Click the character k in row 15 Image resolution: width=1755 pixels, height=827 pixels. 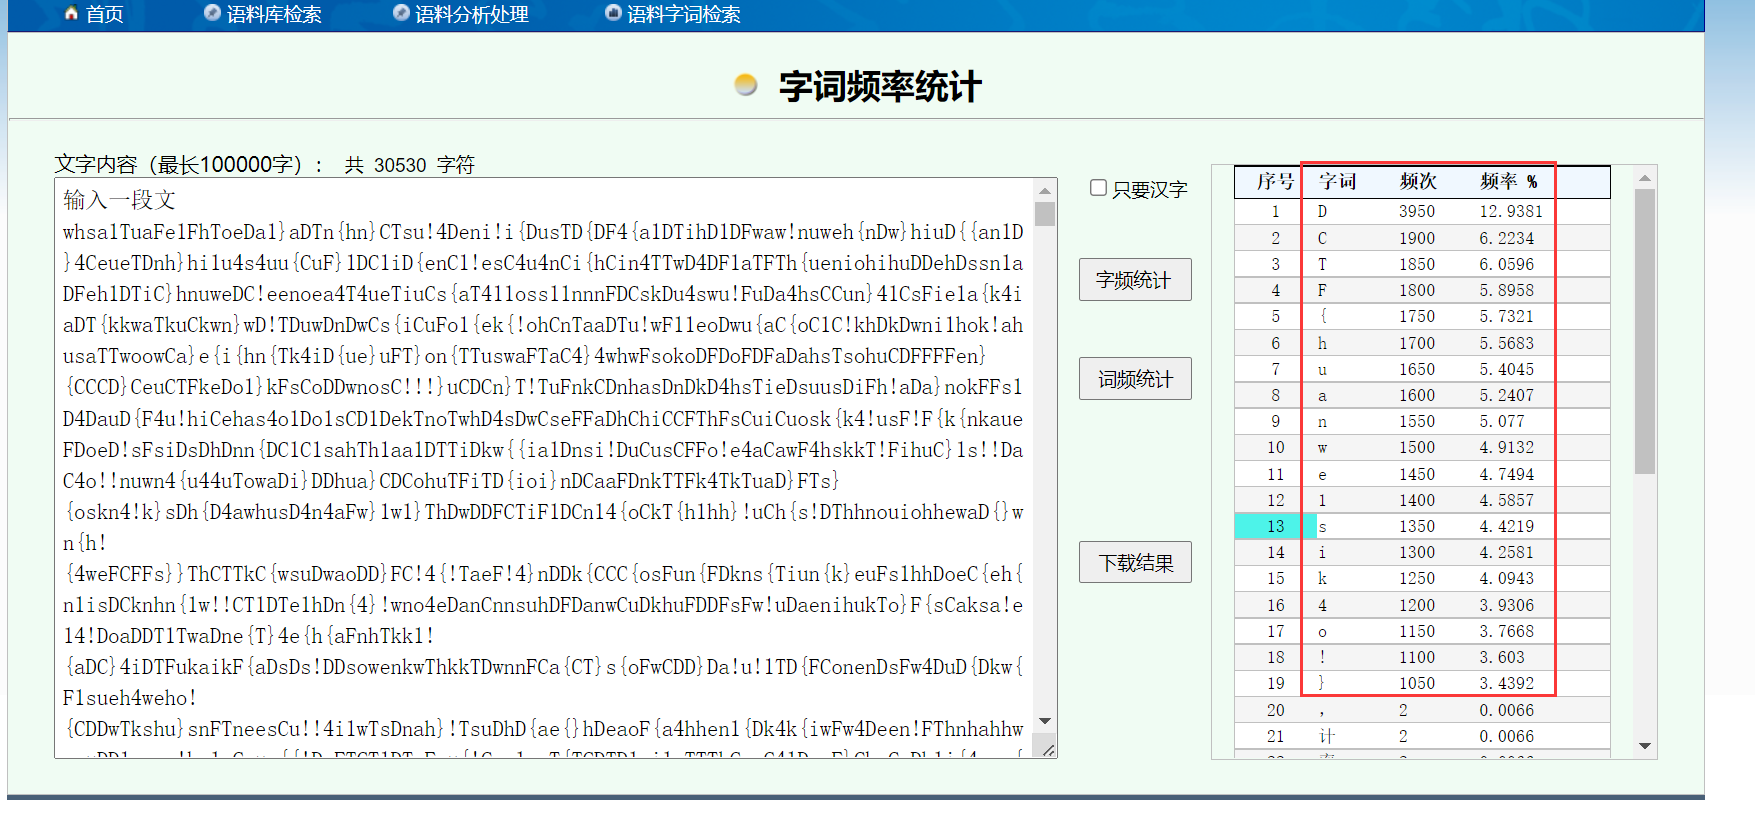(1322, 578)
